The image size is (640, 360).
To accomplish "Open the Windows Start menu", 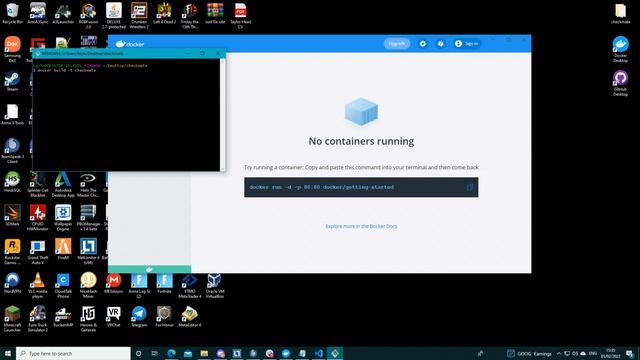I will tap(8, 353).
